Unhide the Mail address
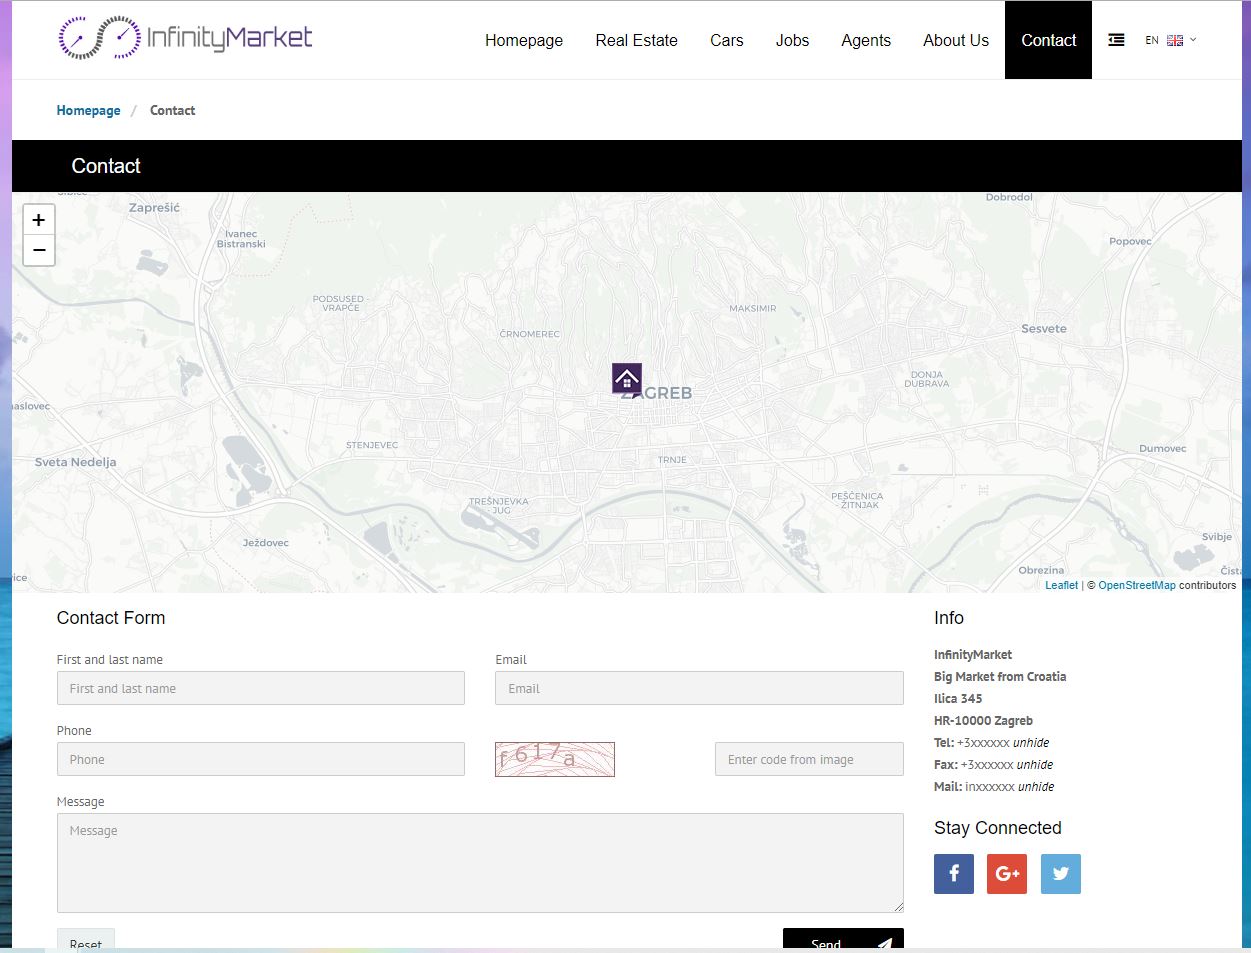Viewport: 1251px width, 953px height. (x=1035, y=787)
